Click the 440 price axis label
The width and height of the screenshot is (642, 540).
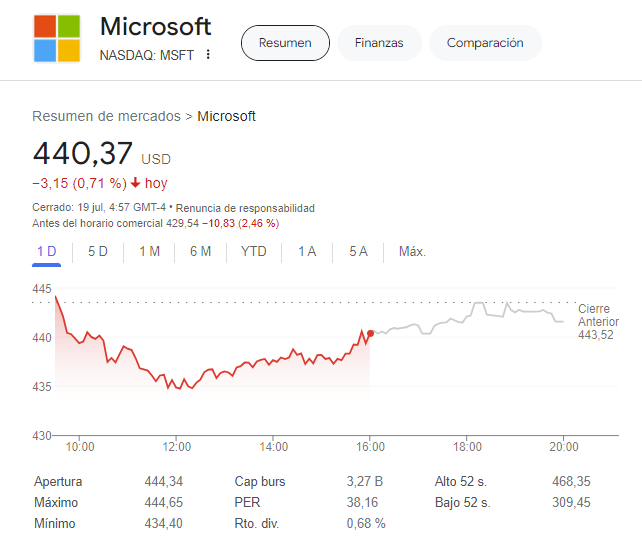(x=42, y=338)
